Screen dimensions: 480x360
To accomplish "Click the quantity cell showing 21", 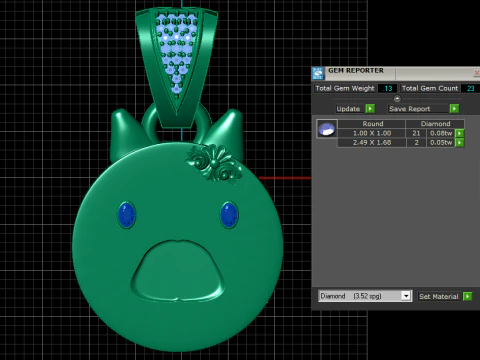I will (x=416, y=133).
